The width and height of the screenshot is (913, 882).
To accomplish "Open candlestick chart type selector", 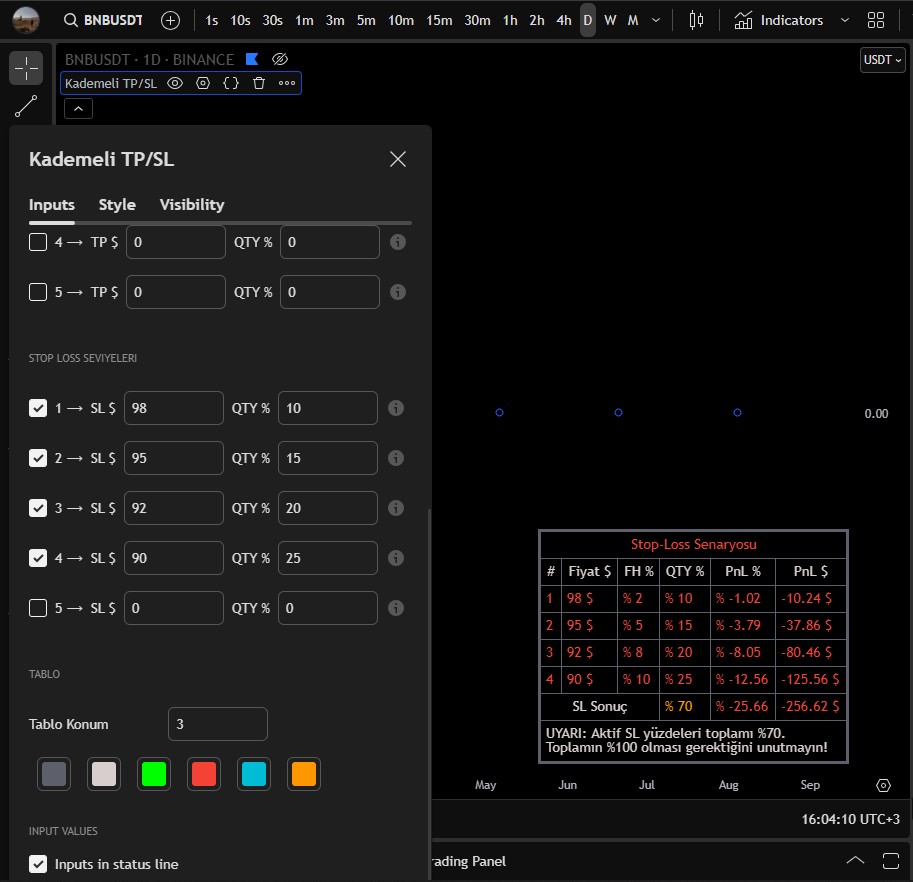I will coord(696,20).
